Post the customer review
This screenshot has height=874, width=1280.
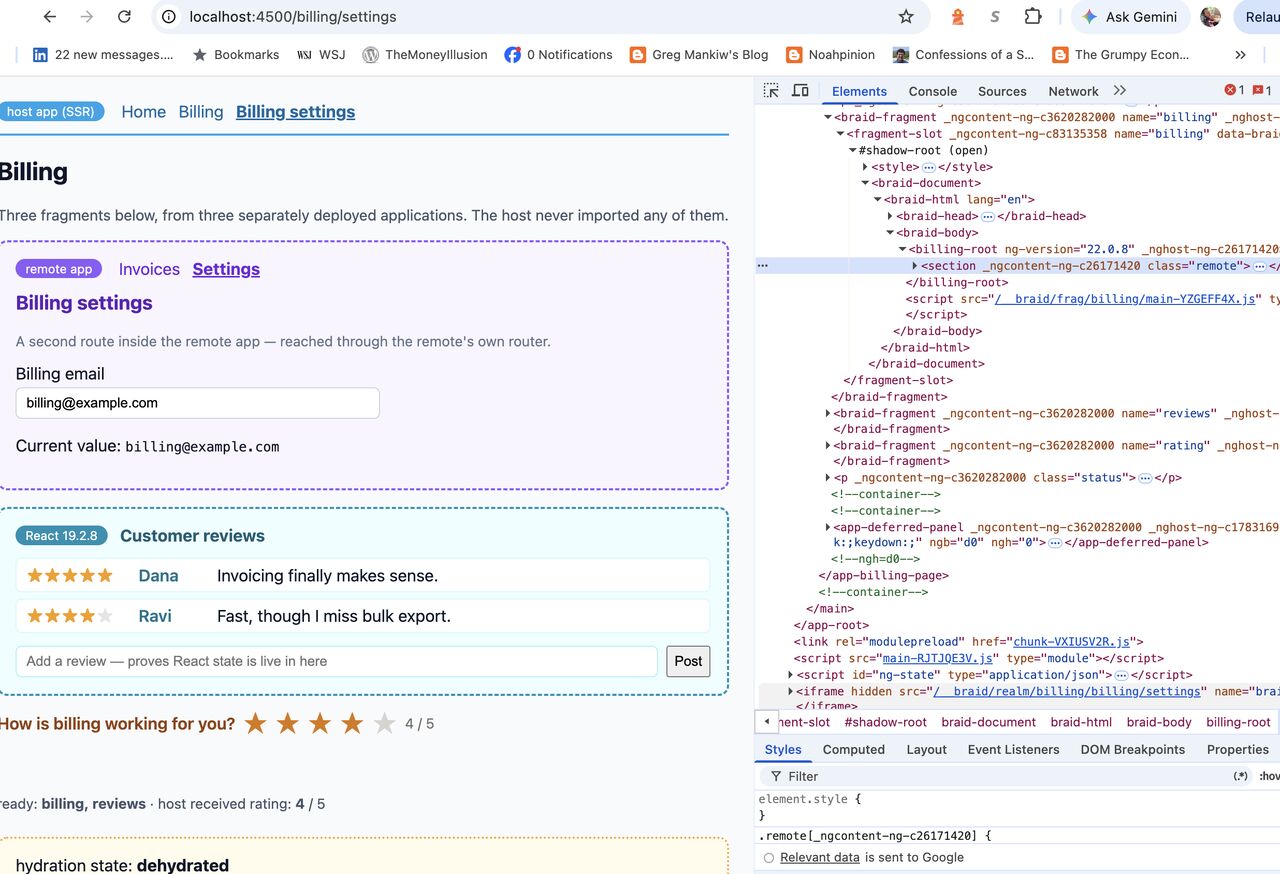coord(688,661)
